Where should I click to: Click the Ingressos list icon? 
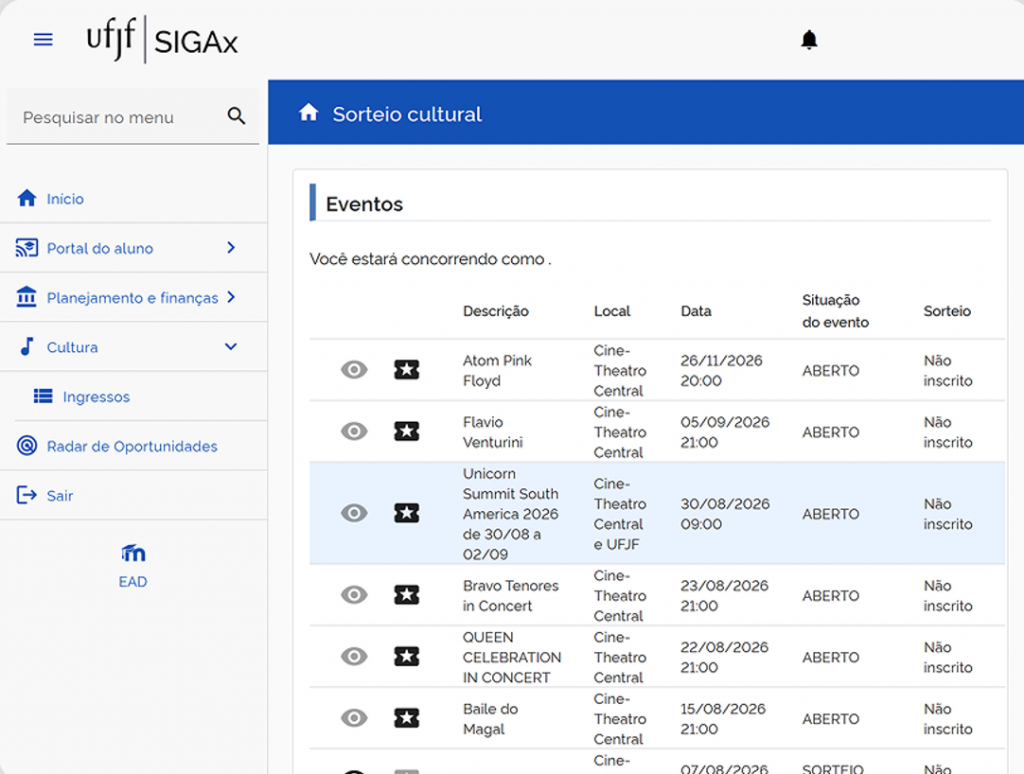[43, 396]
